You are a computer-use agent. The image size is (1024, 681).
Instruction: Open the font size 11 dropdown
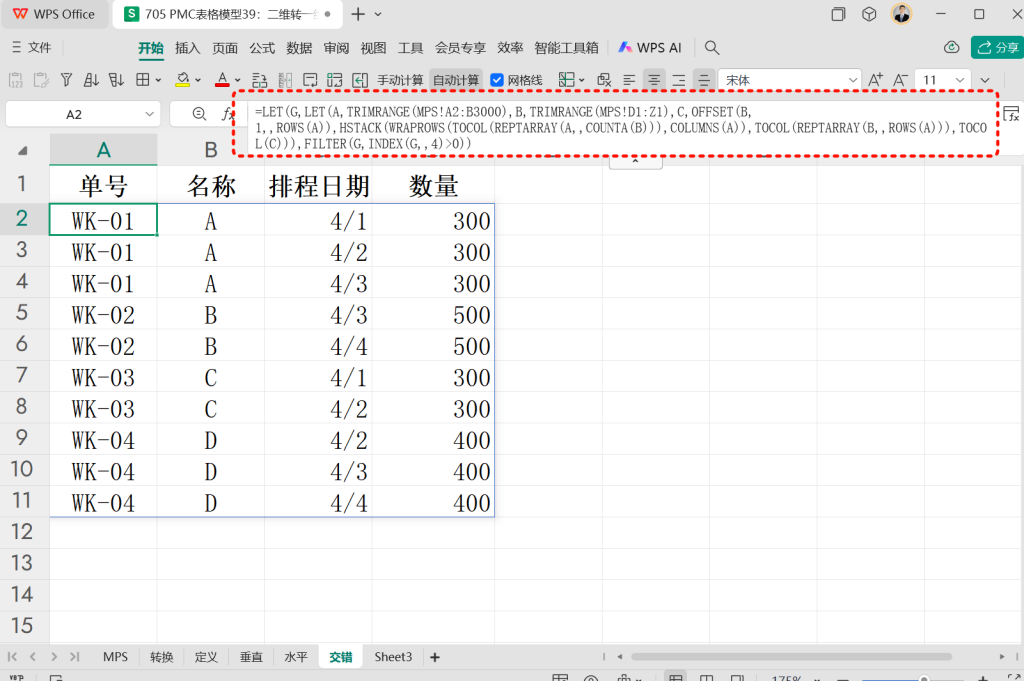coord(960,80)
